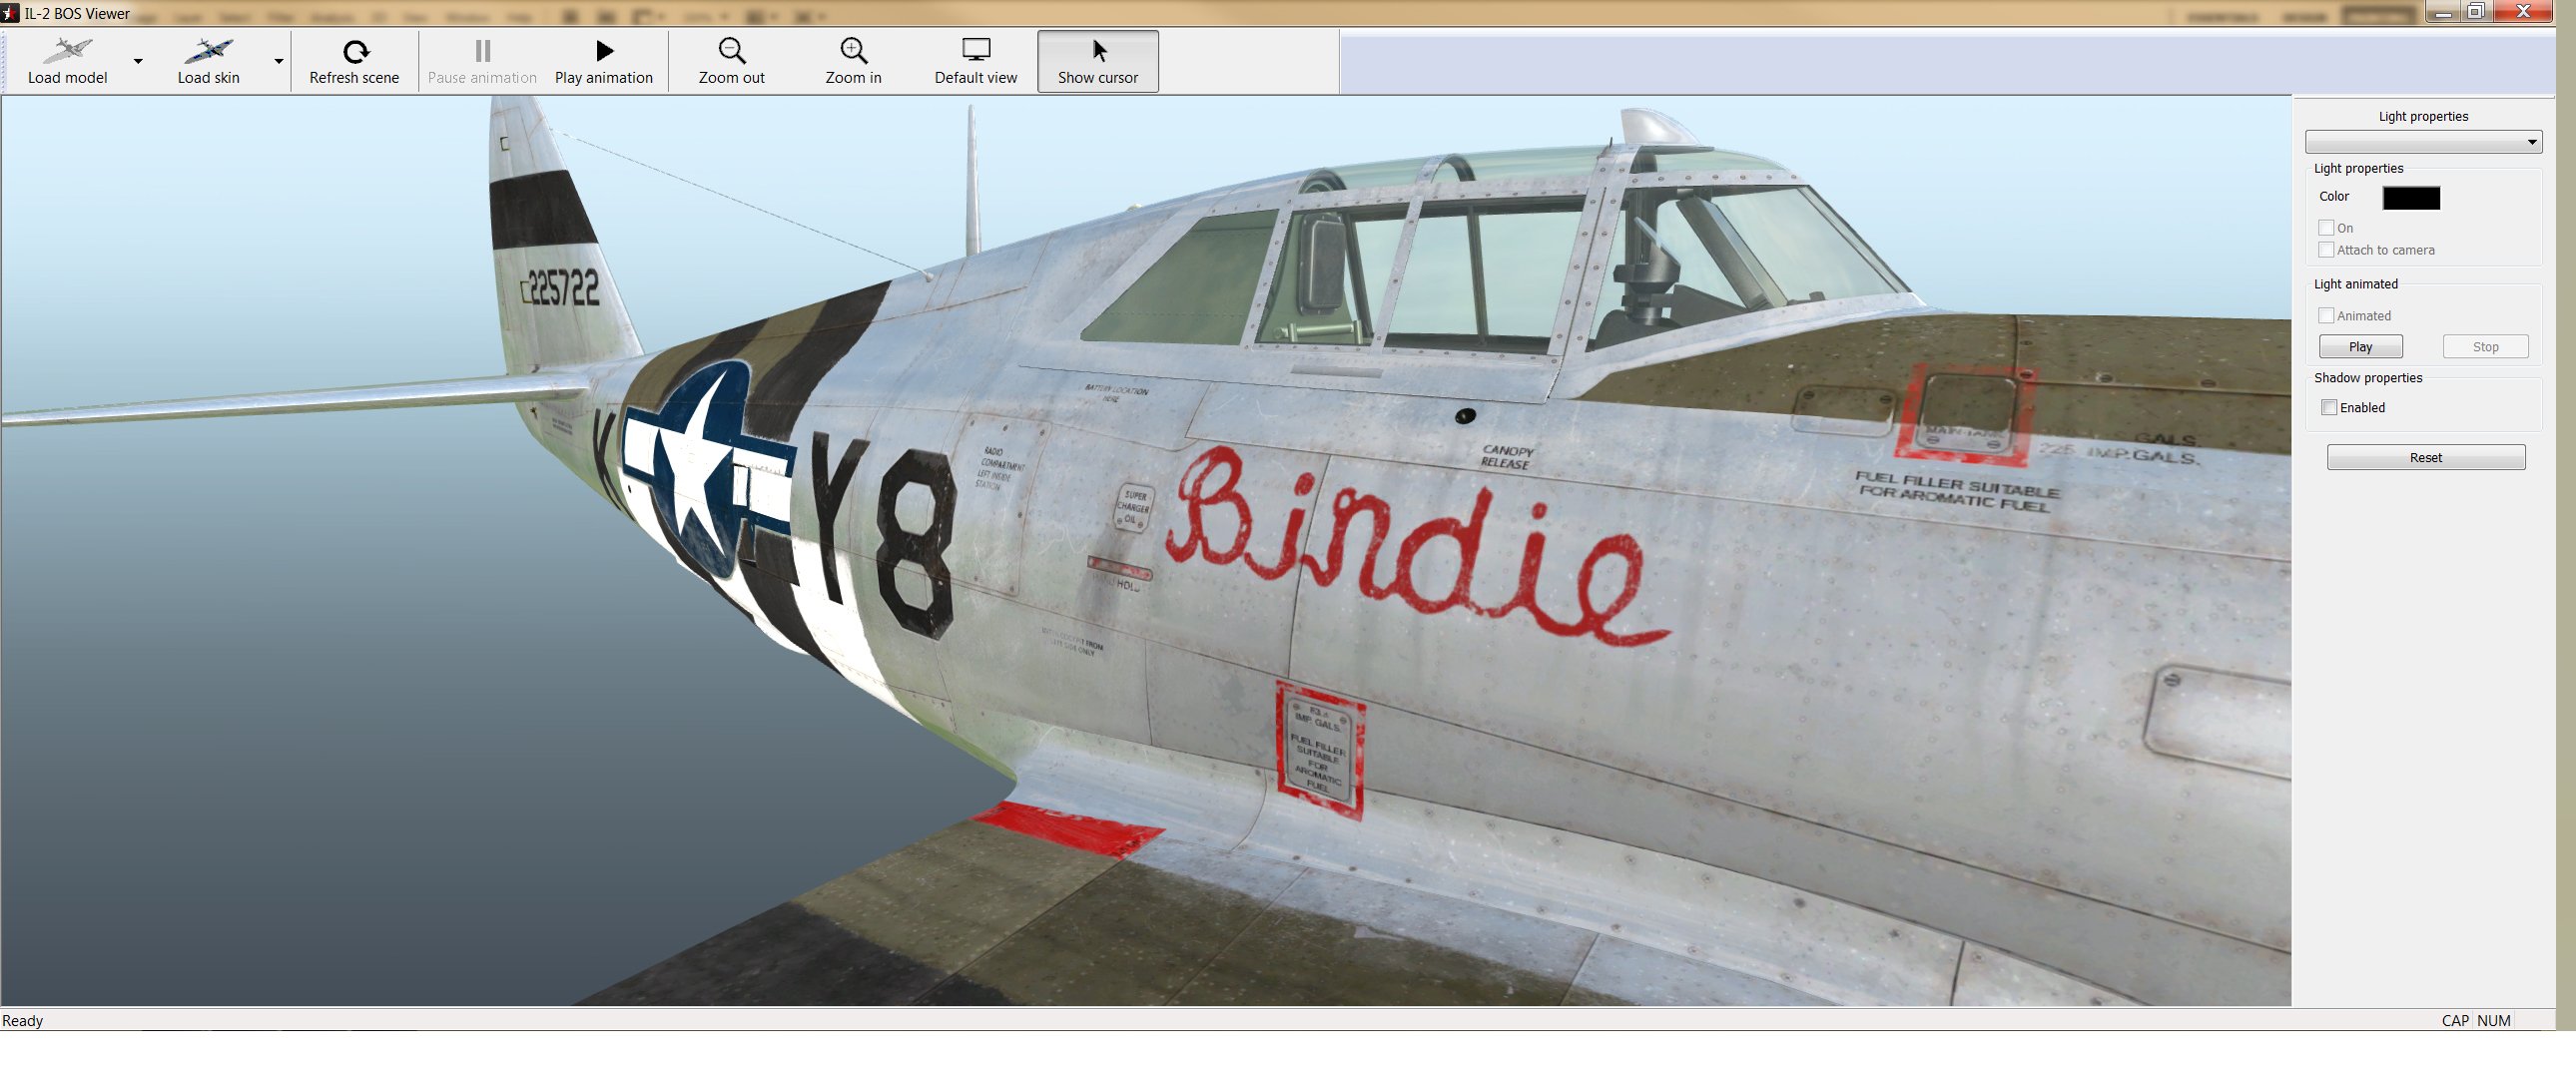Close the IL-2 BOS Viewer window
This screenshot has height=1078, width=2576.
pos(2524,12)
